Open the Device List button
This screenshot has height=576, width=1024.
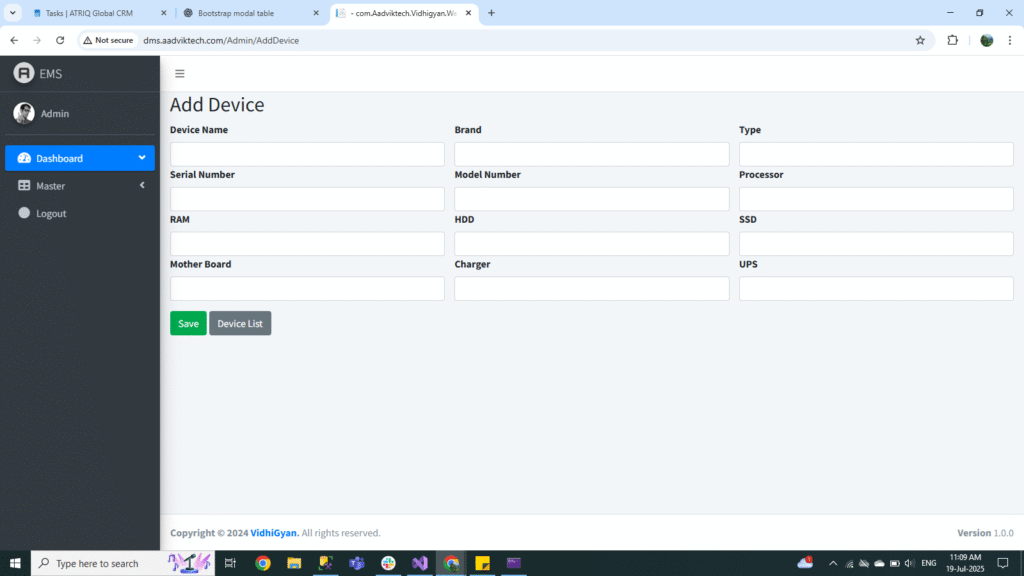point(240,323)
